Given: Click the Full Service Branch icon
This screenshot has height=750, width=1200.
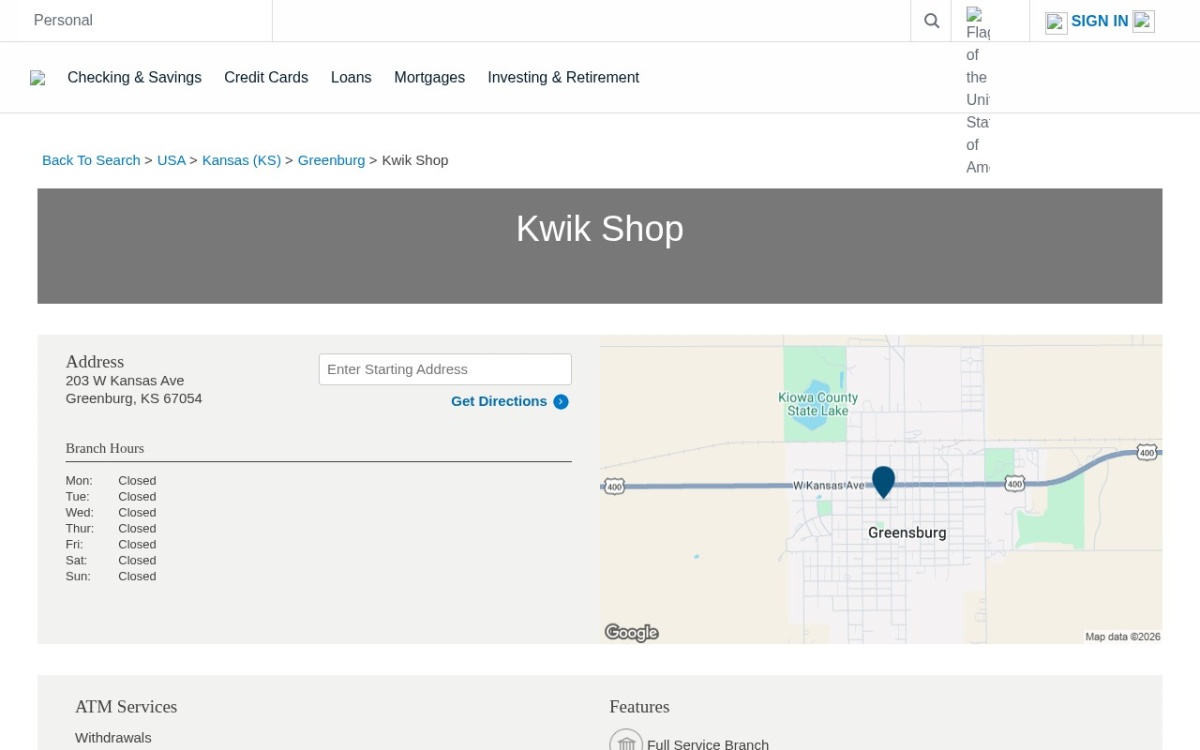Looking at the screenshot, I should 626,742.
